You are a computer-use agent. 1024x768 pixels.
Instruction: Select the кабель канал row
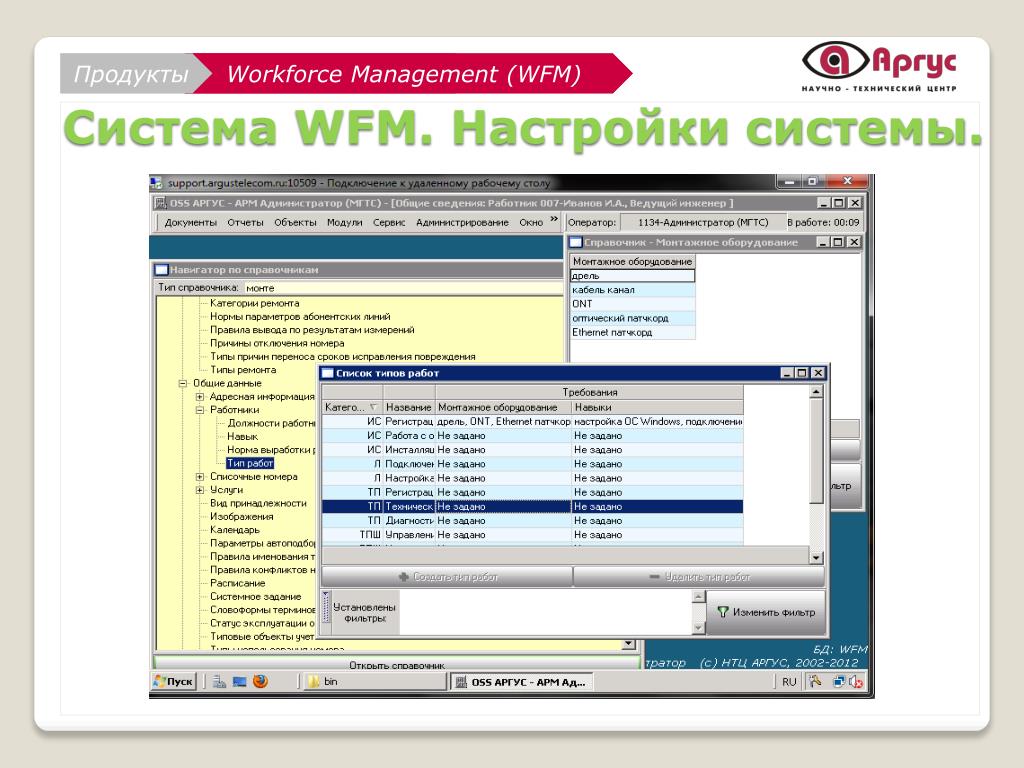tap(632, 290)
